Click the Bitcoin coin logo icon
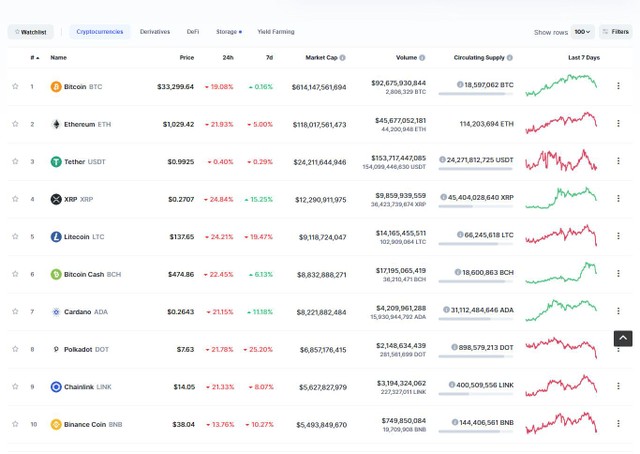The width and height of the screenshot is (640, 454). (x=56, y=87)
